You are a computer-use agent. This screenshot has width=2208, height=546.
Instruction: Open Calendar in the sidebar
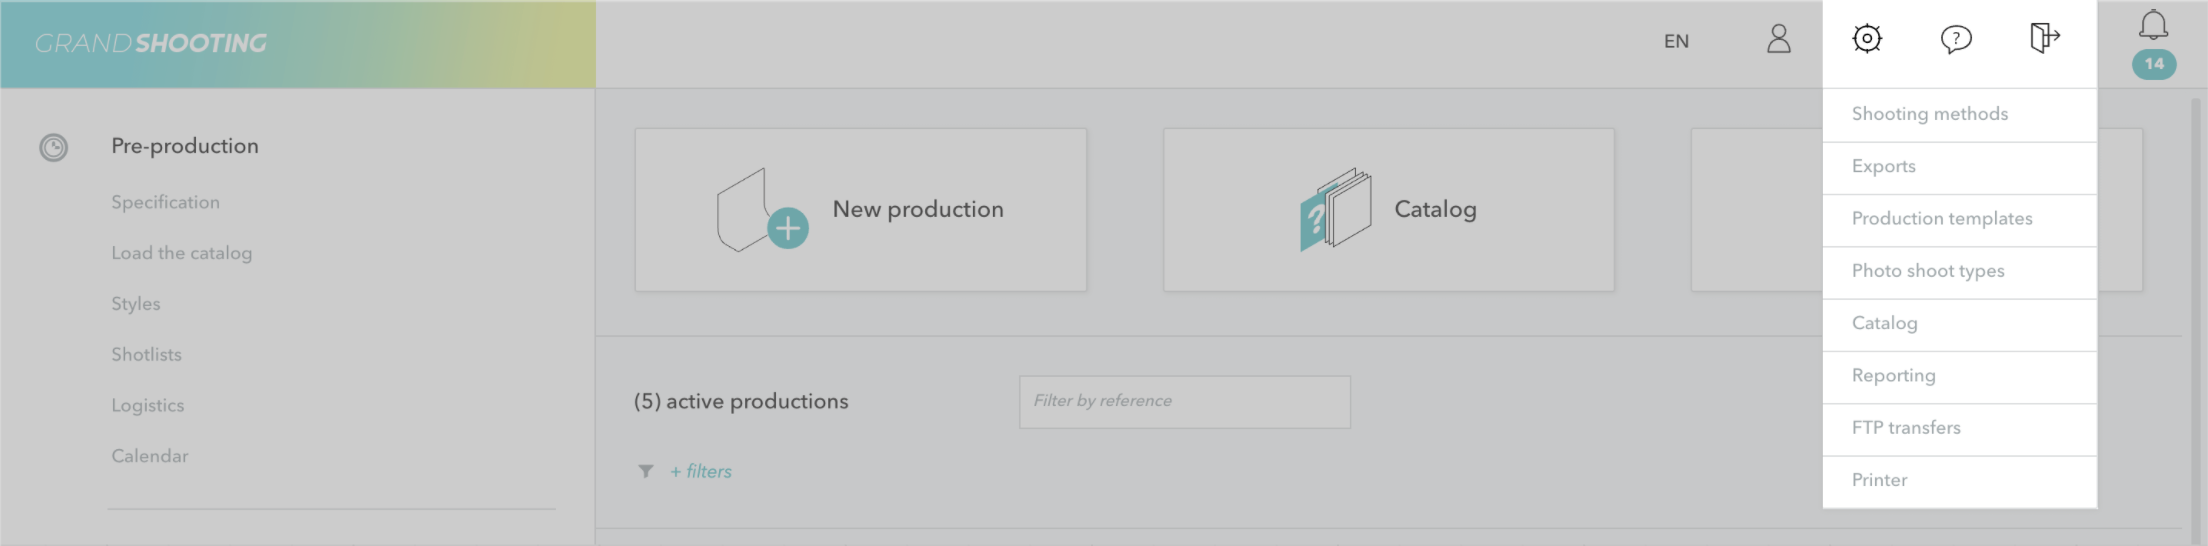(149, 456)
